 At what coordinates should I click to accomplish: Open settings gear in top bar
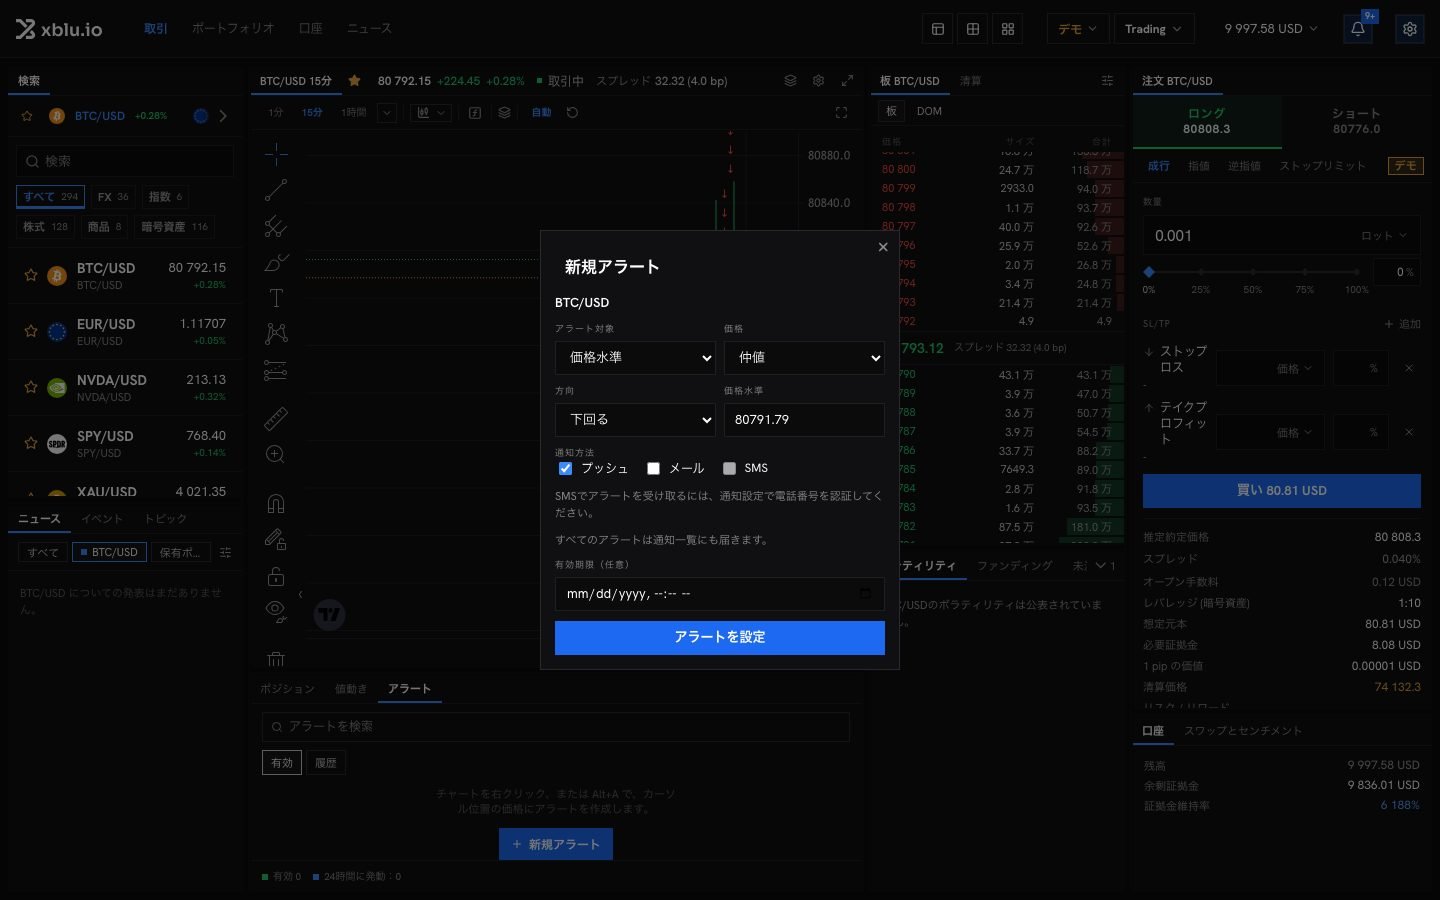[x=1410, y=29]
